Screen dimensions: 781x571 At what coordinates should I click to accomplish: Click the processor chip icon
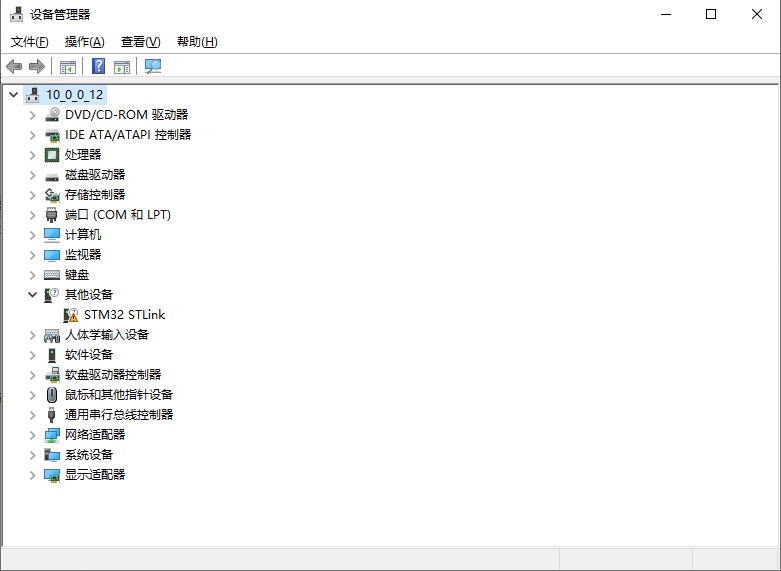click(x=52, y=155)
